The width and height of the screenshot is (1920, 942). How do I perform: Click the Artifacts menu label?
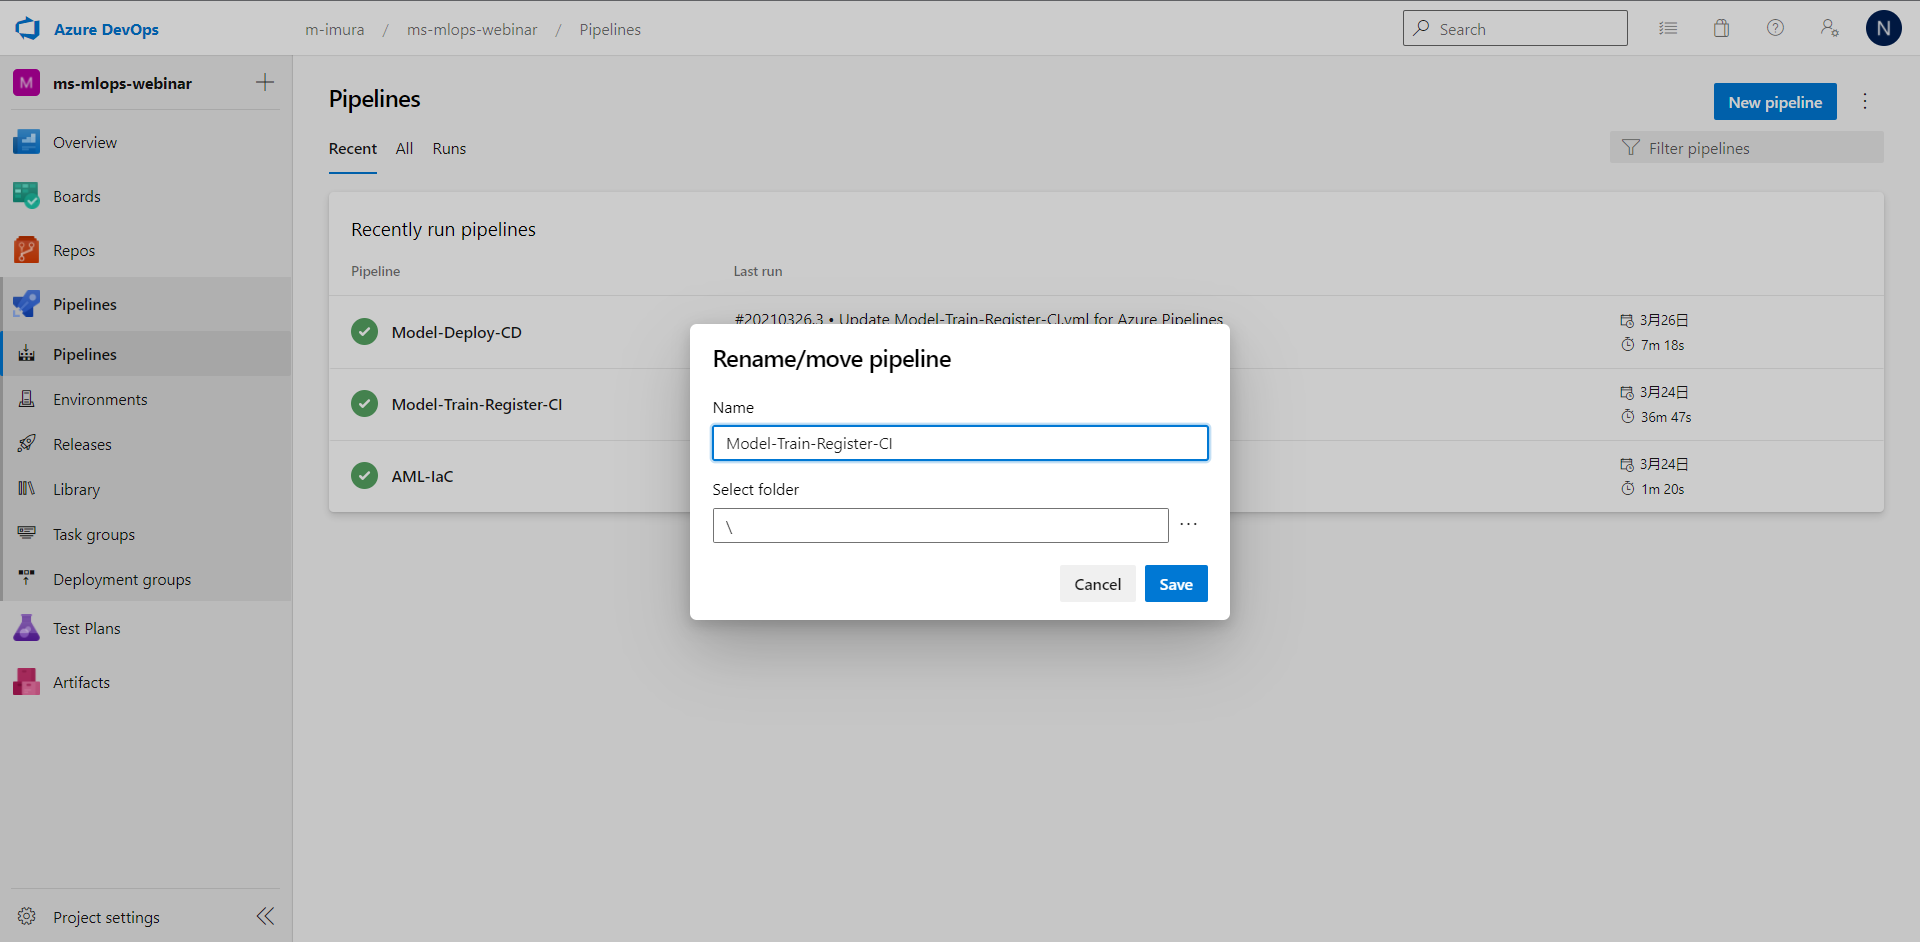[81, 683]
